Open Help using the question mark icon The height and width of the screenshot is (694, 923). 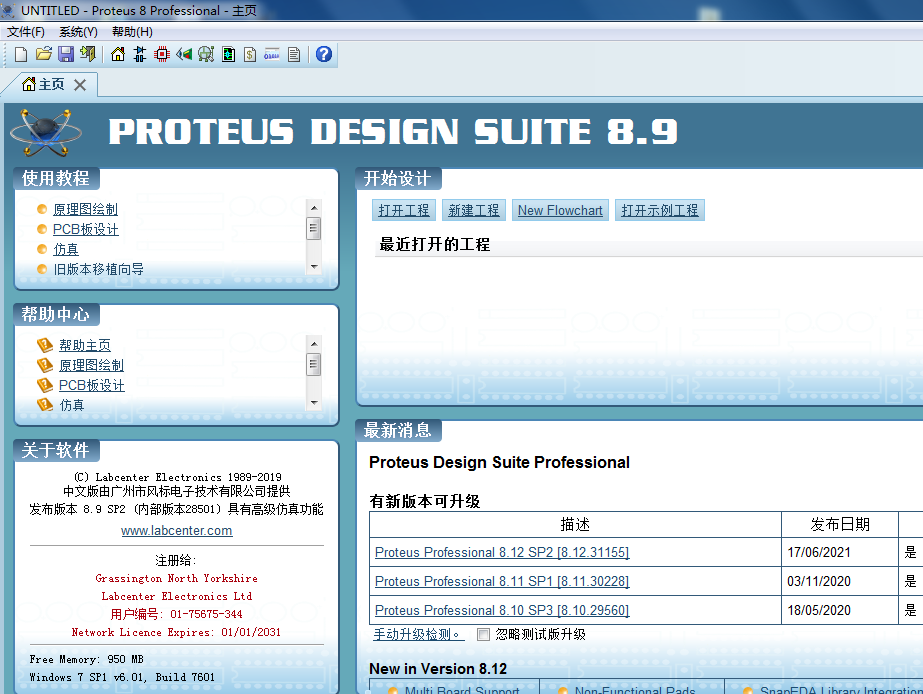click(x=322, y=54)
